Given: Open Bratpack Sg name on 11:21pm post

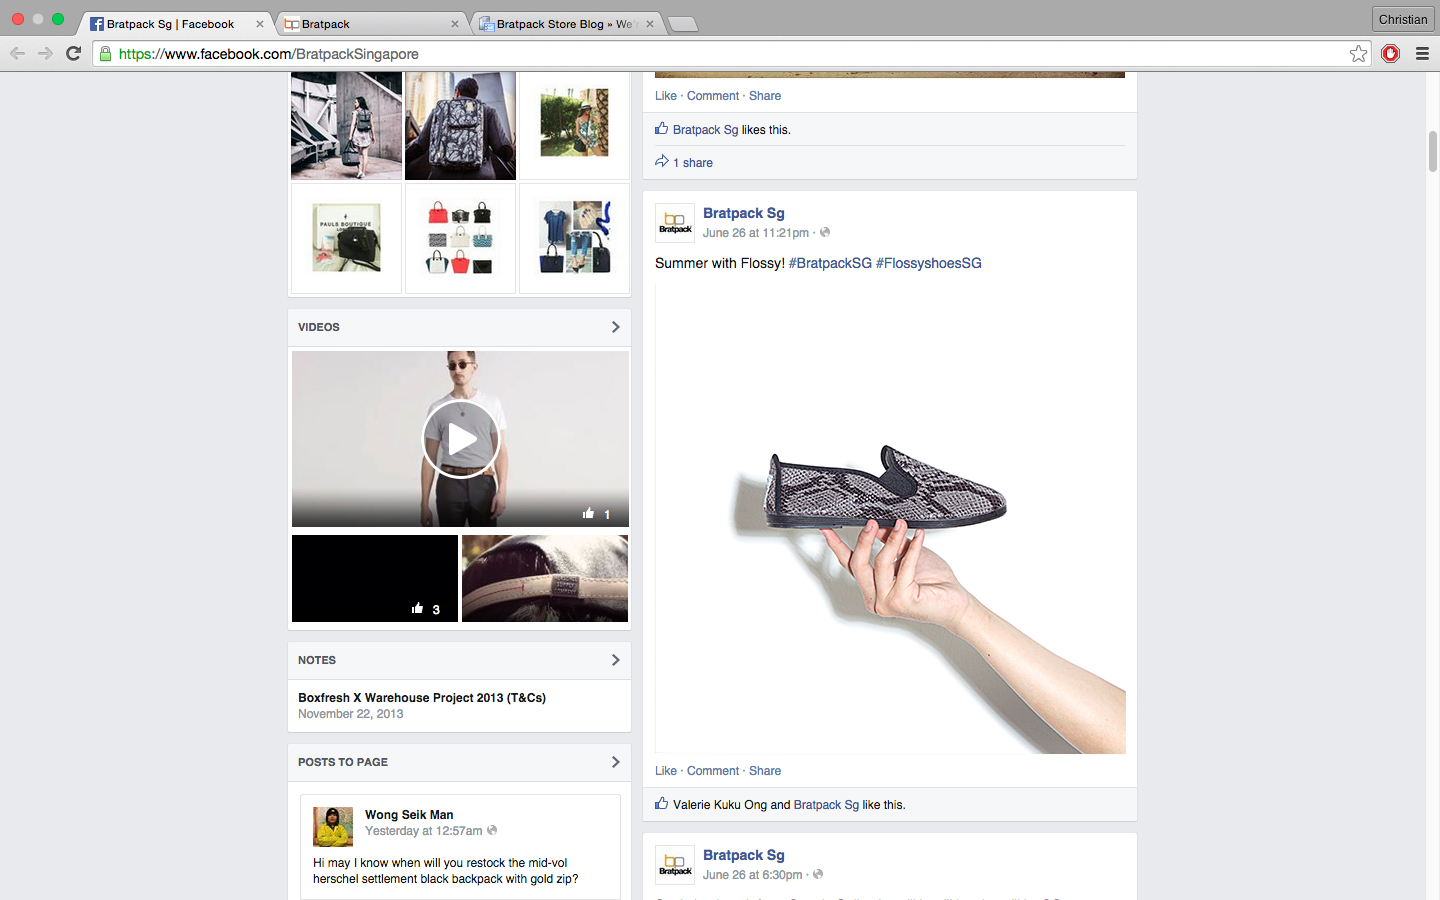Looking at the screenshot, I should [x=744, y=213].
